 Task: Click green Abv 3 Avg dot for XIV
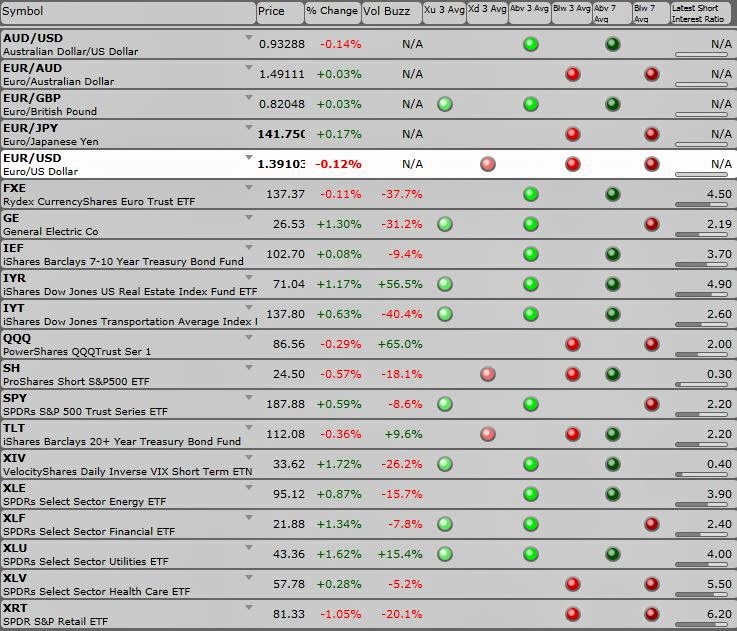point(531,464)
